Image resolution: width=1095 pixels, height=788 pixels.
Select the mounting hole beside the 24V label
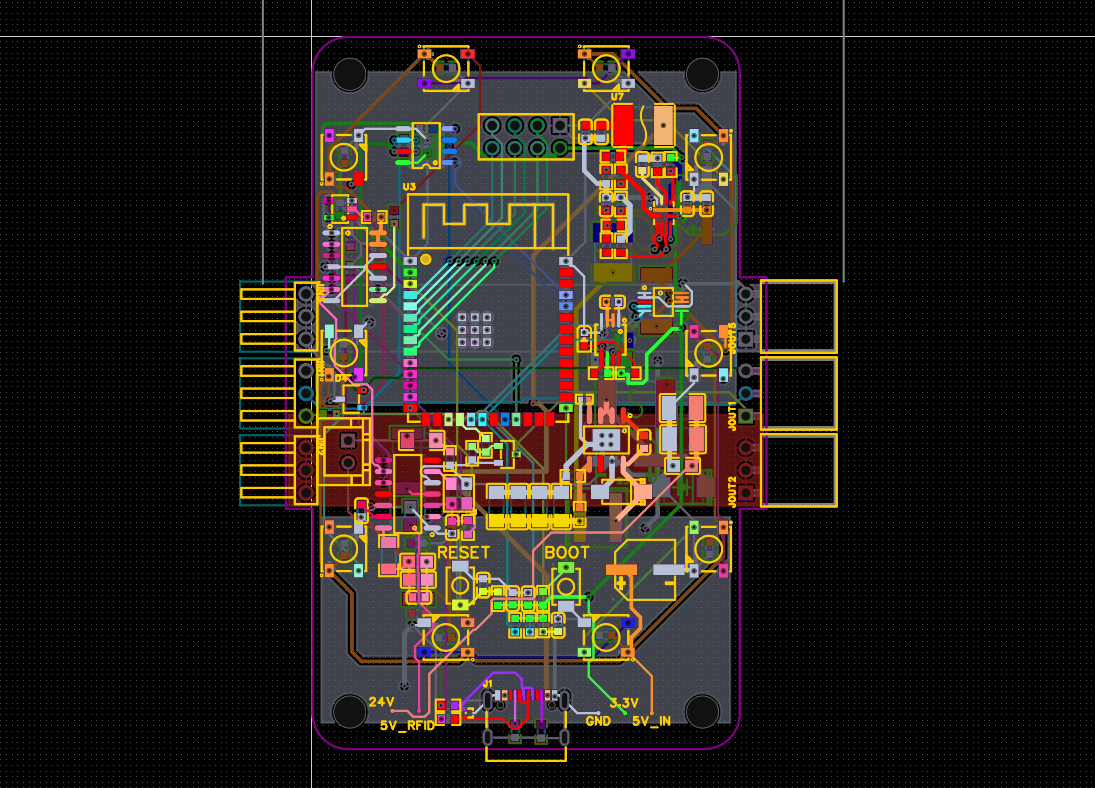pos(350,711)
